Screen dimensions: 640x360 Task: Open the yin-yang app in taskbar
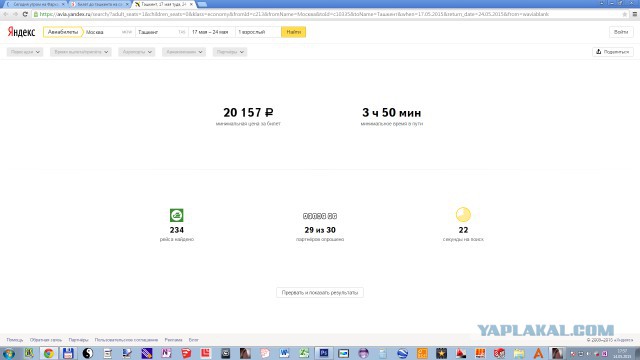[88, 353]
